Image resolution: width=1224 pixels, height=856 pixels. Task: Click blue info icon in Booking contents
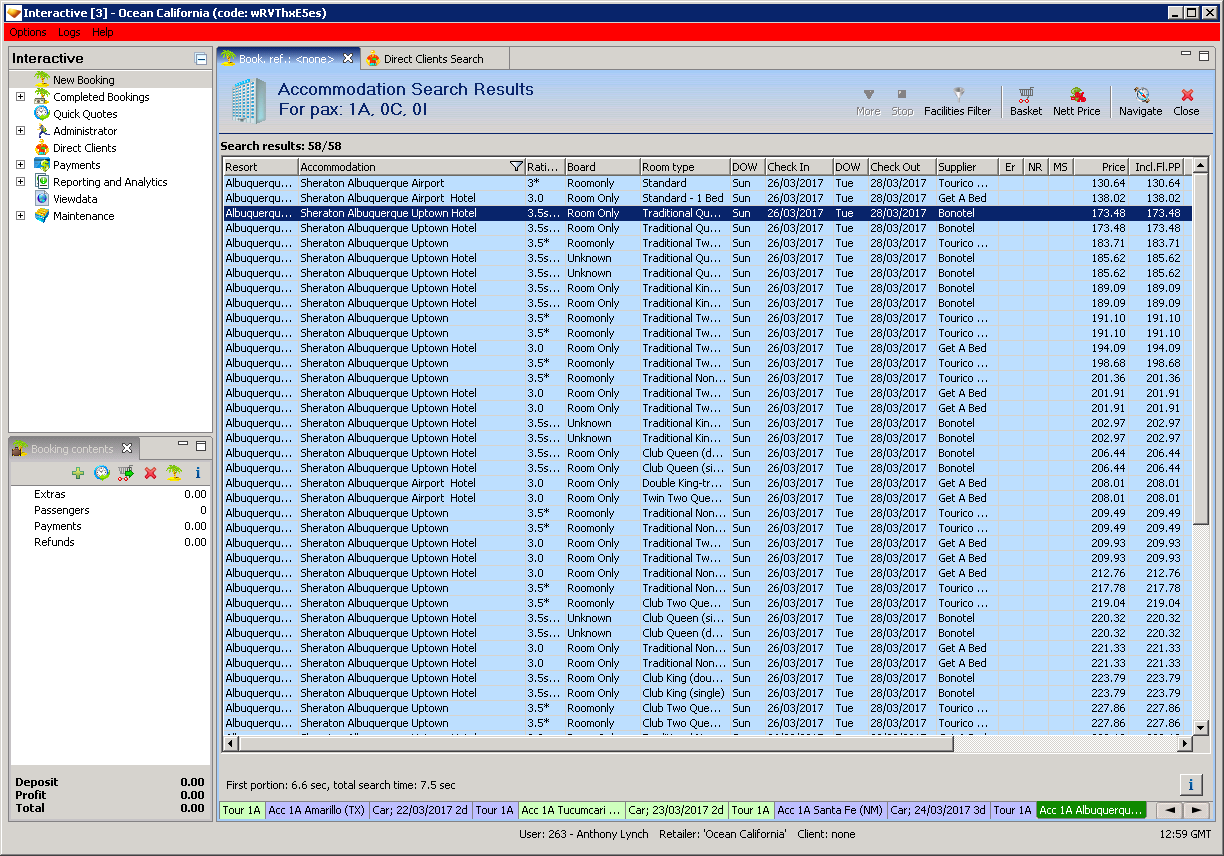[x=198, y=473]
